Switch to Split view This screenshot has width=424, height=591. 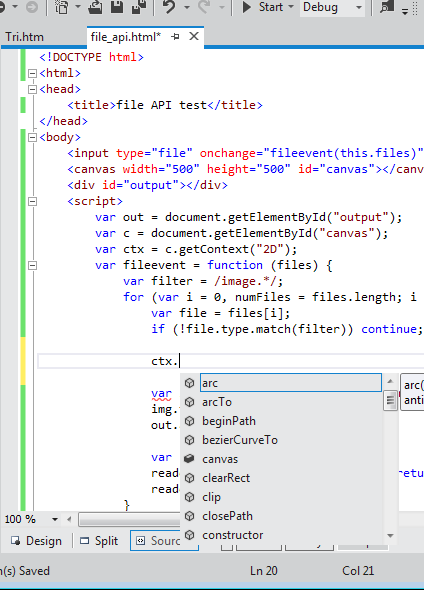point(99,541)
